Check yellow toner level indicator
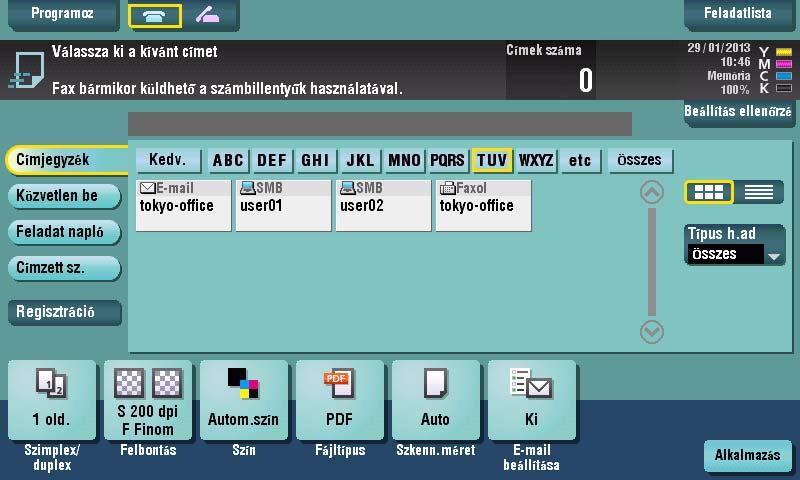 pos(784,52)
